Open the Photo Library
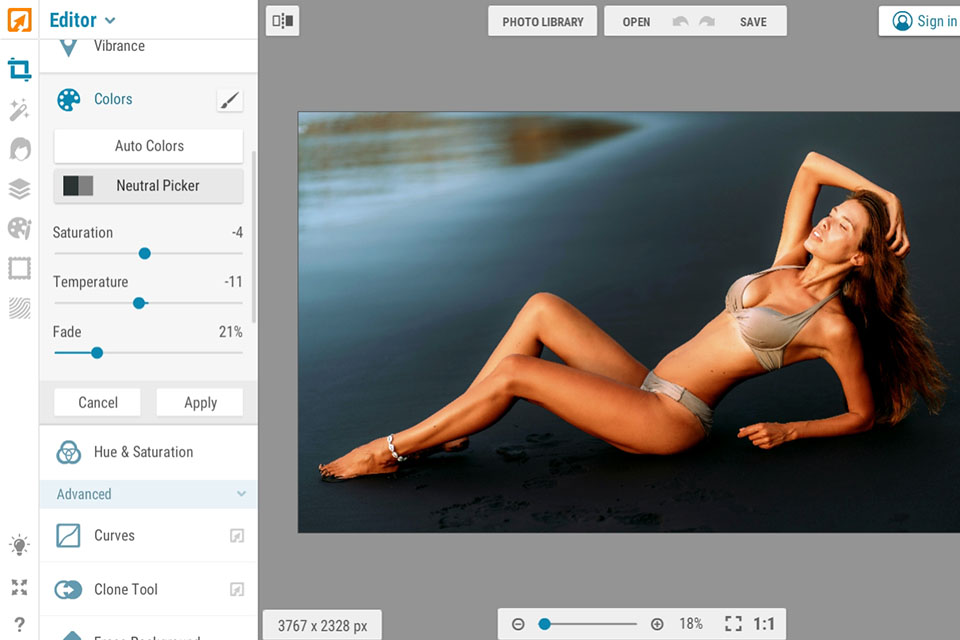960x640 pixels. pos(542,21)
